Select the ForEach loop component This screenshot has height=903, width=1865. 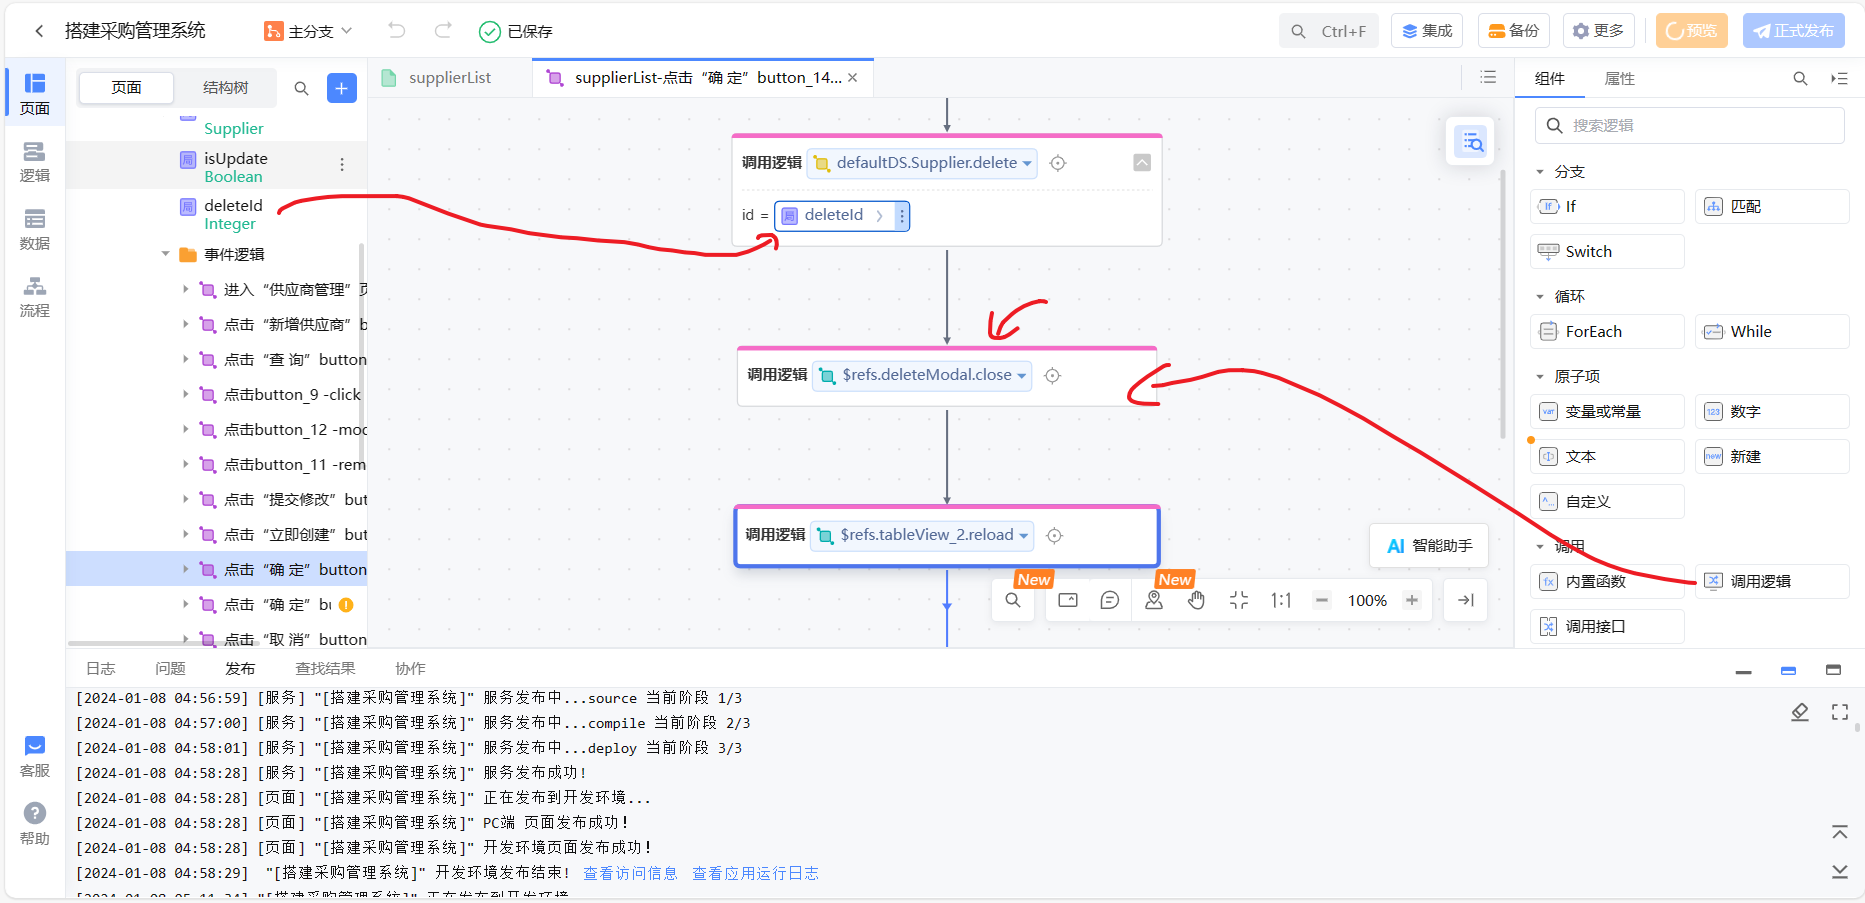click(1607, 332)
